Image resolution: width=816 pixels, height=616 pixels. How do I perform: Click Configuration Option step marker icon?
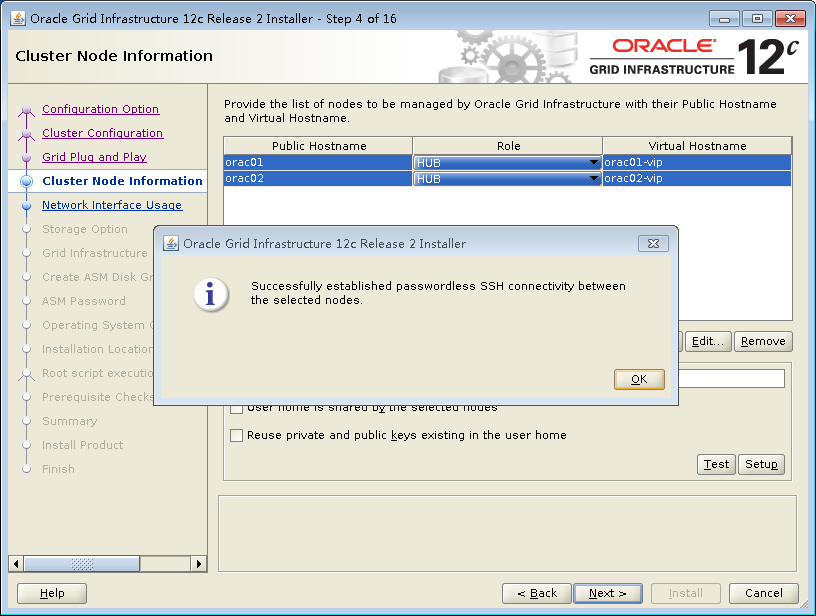(x=27, y=110)
